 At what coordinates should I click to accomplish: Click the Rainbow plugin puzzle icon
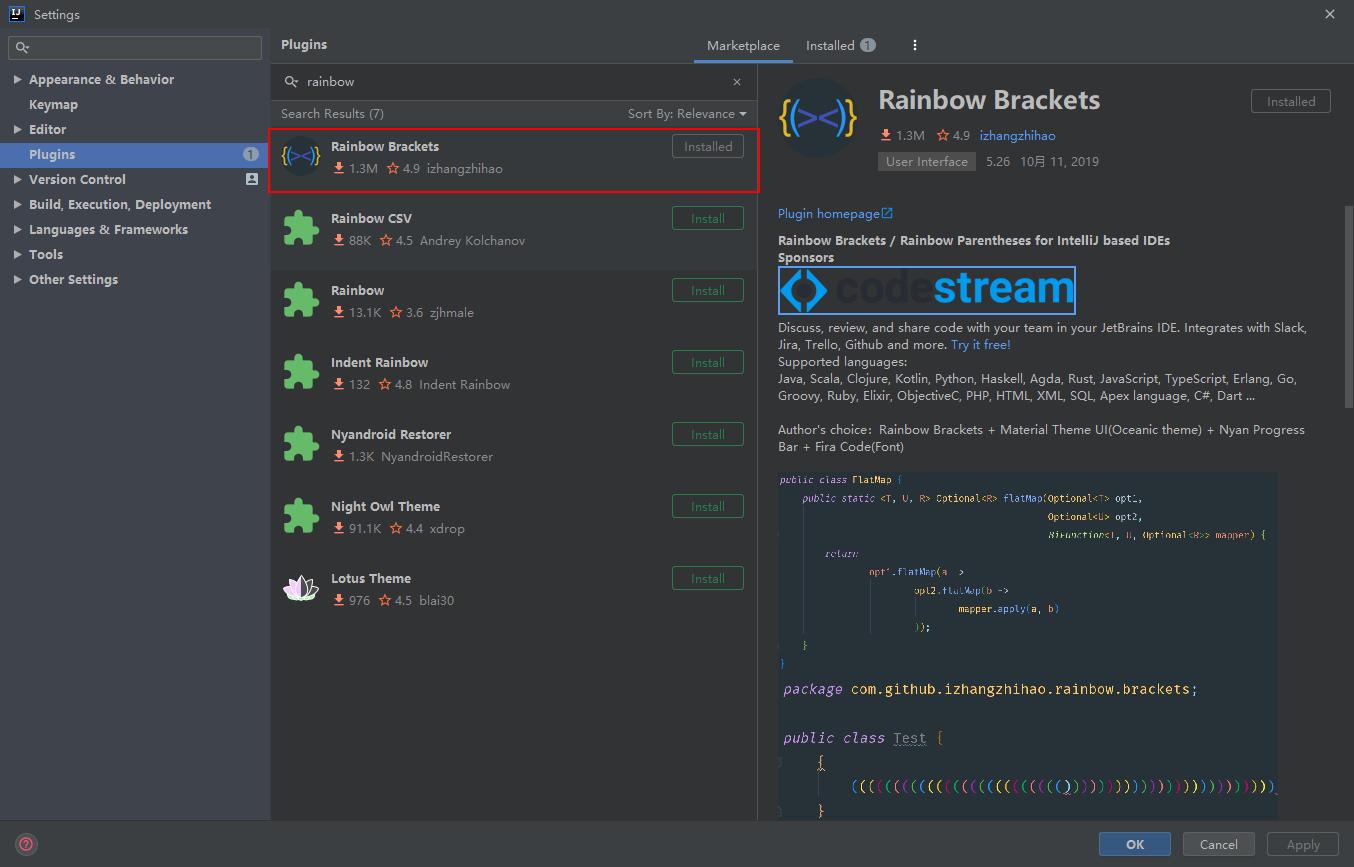coord(300,301)
